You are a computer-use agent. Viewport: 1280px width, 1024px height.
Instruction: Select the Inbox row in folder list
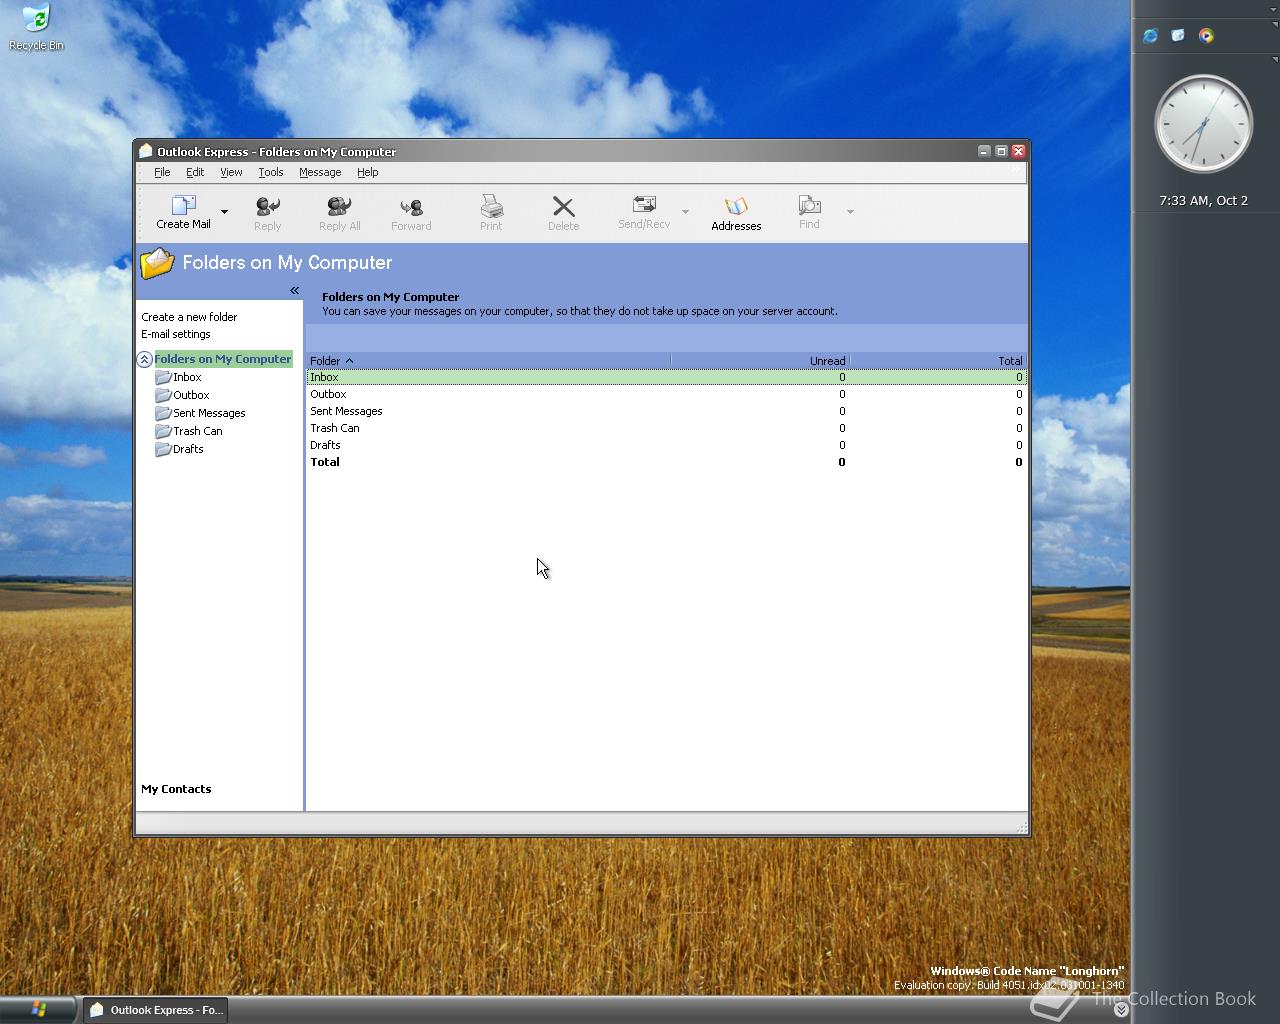tap(666, 377)
